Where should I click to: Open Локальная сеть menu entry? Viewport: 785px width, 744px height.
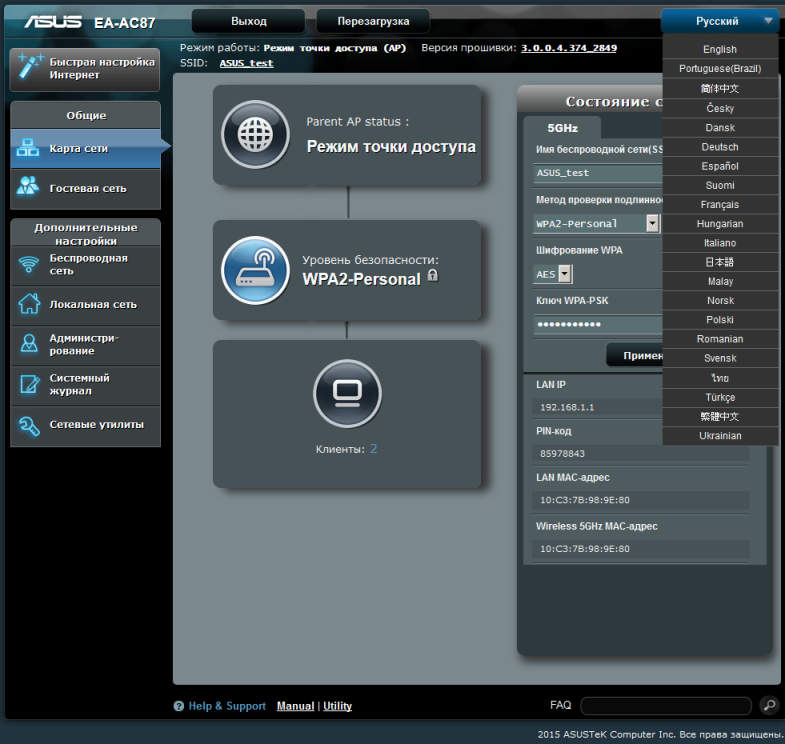coord(85,305)
